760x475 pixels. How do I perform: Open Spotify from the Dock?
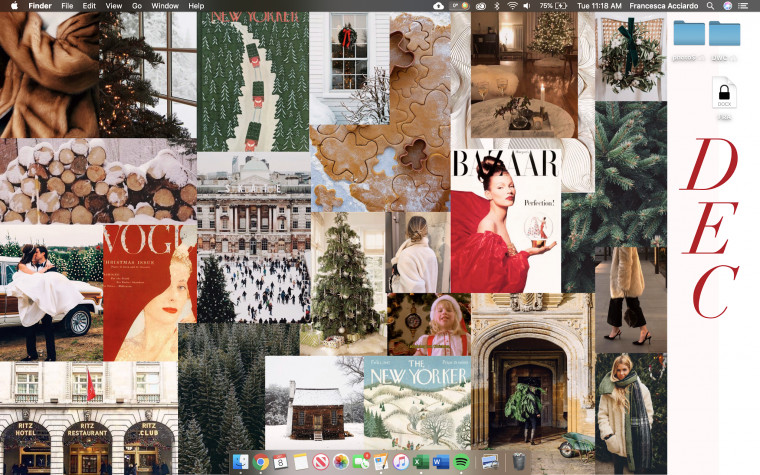point(461,462)
